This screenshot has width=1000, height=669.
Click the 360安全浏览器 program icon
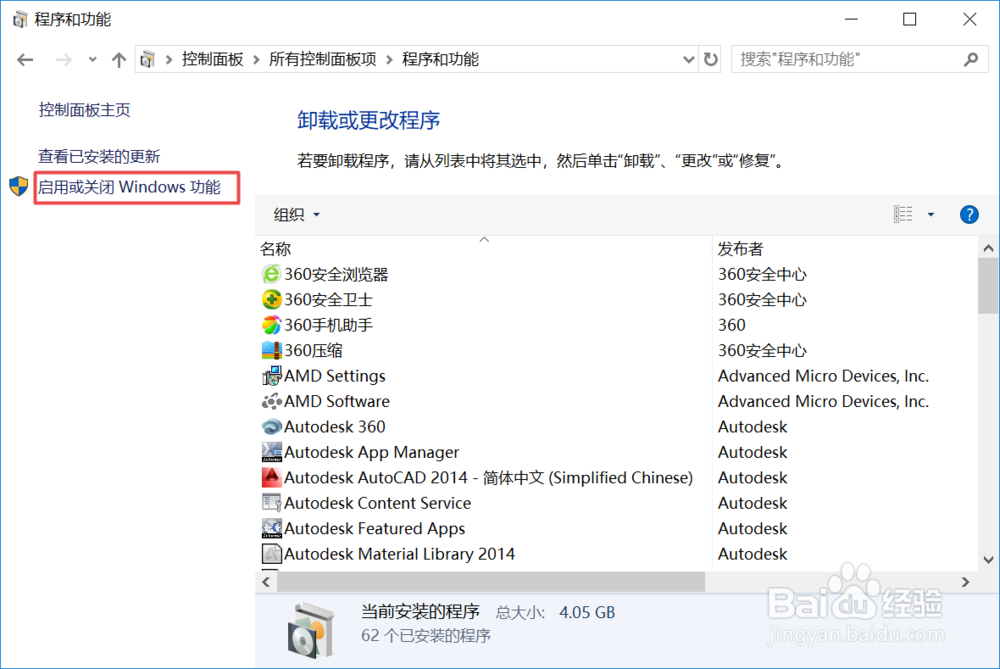271,274
